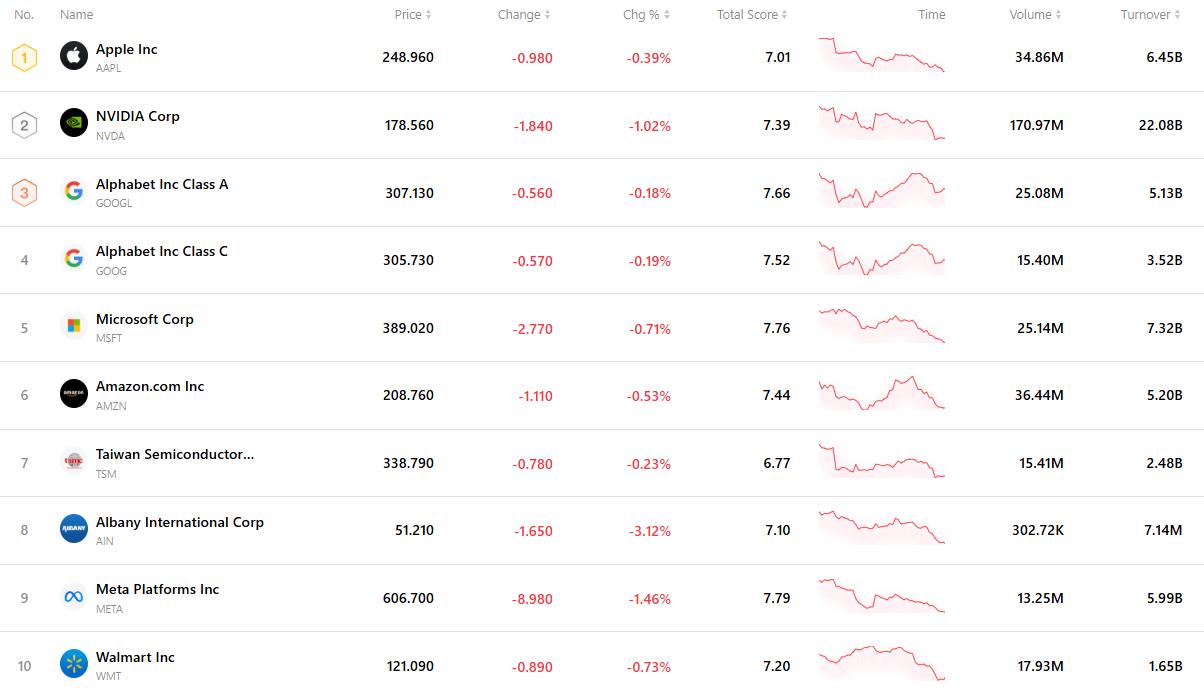Click the Amazon.com Inc logo icon

(74, 394)
